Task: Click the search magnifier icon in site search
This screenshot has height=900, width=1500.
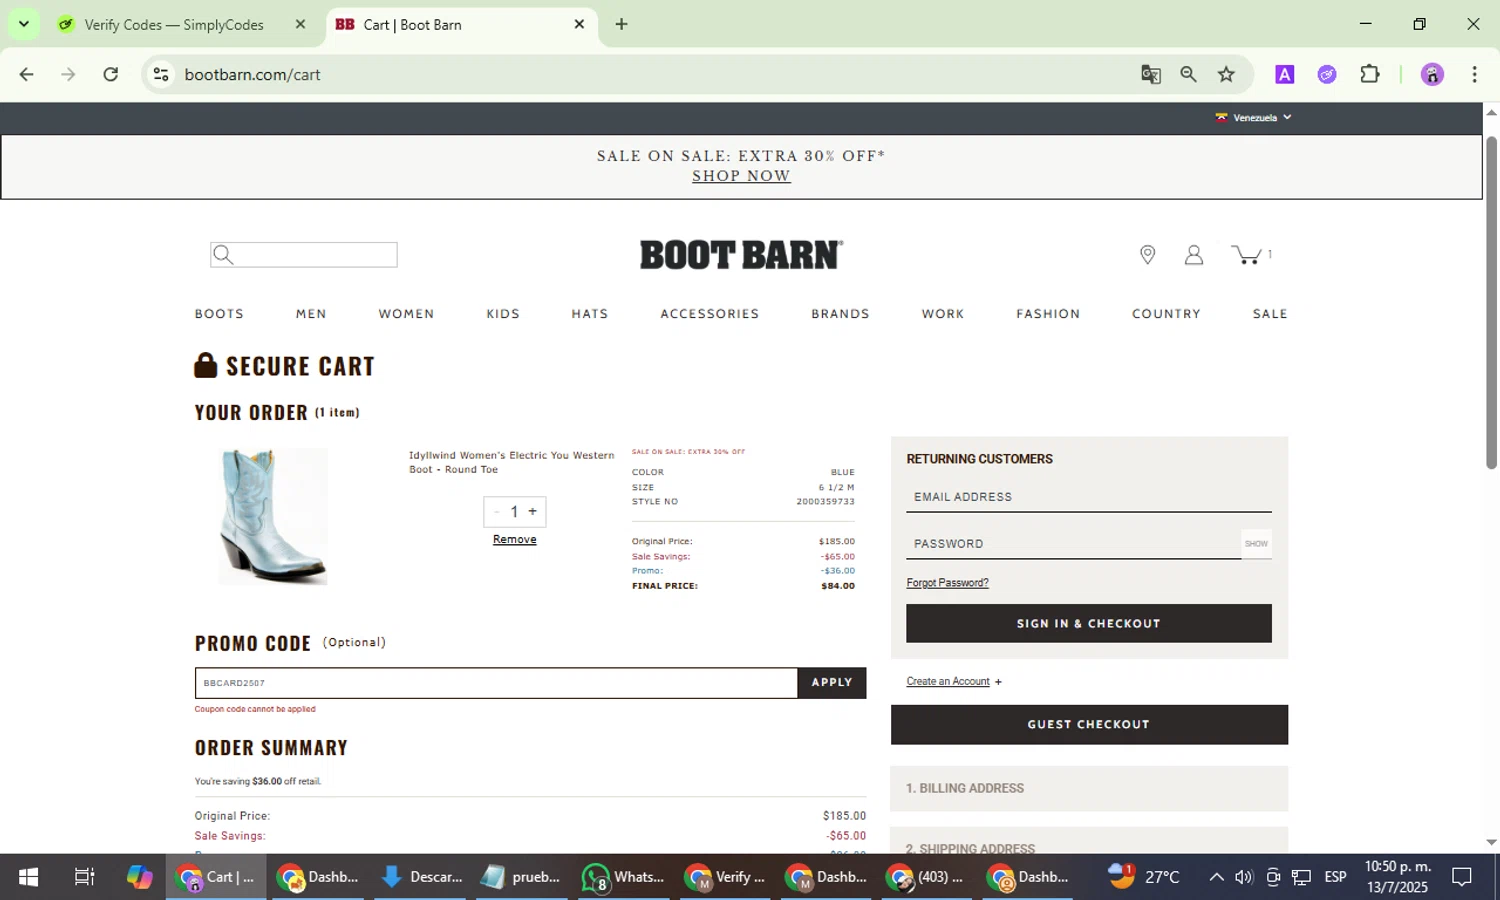Action: tap(223, 255)
